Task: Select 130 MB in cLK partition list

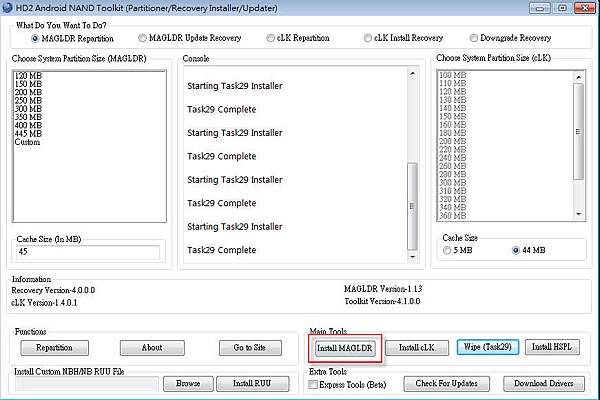Action: point(453,100)
